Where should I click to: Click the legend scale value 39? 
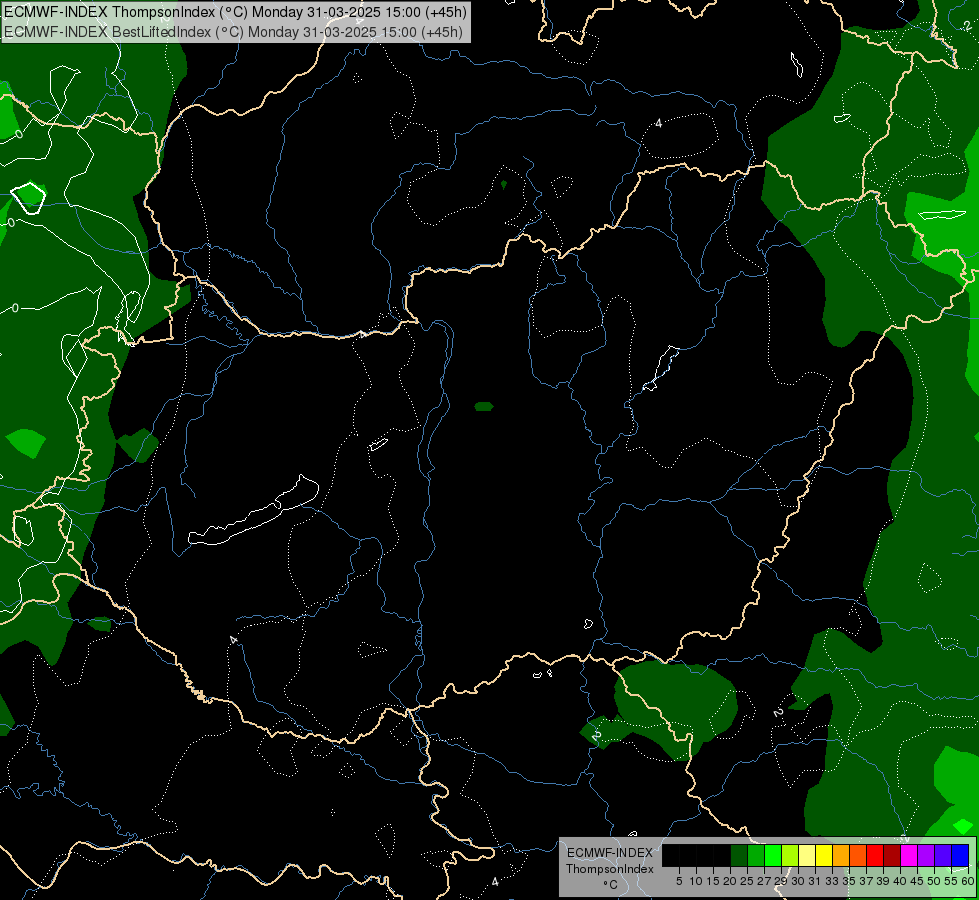[883, 881]
